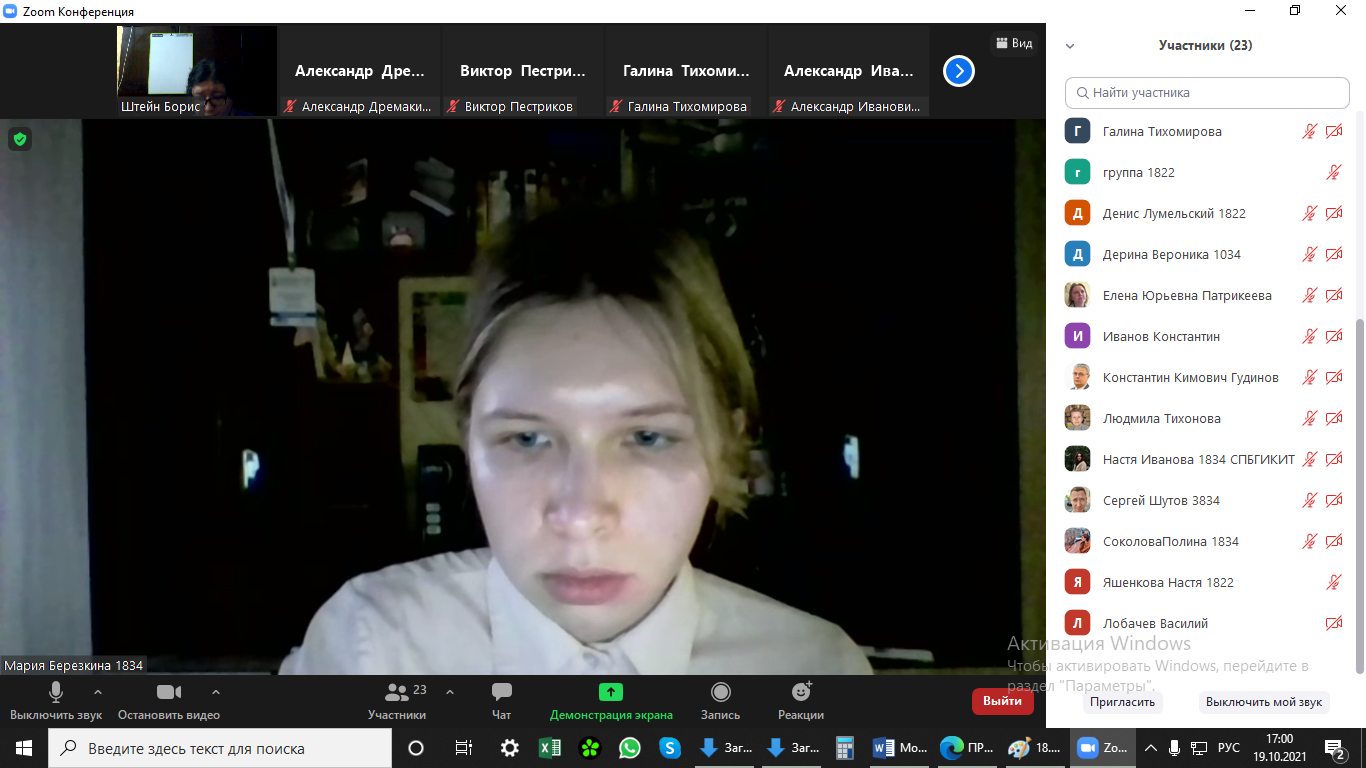Viewport: 1366px width, 768px height.
Task: Click the Найти участника search field
Action: coord(1207,92)
